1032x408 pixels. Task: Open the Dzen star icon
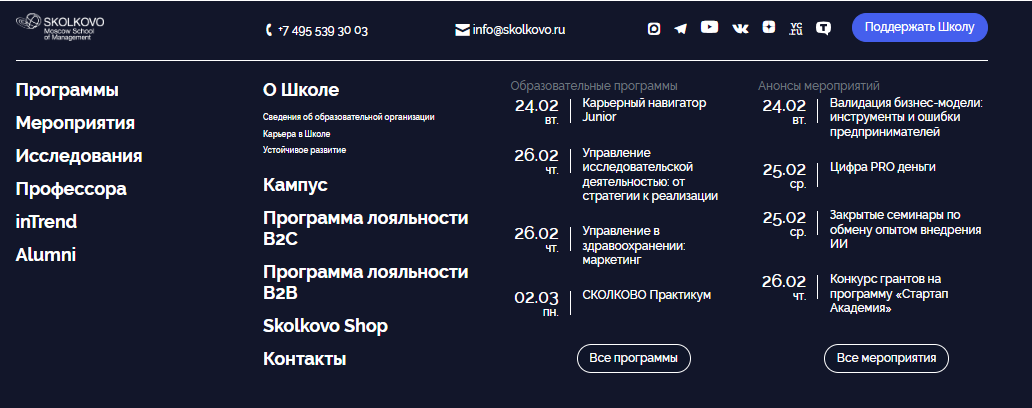(x=769, y=27)
